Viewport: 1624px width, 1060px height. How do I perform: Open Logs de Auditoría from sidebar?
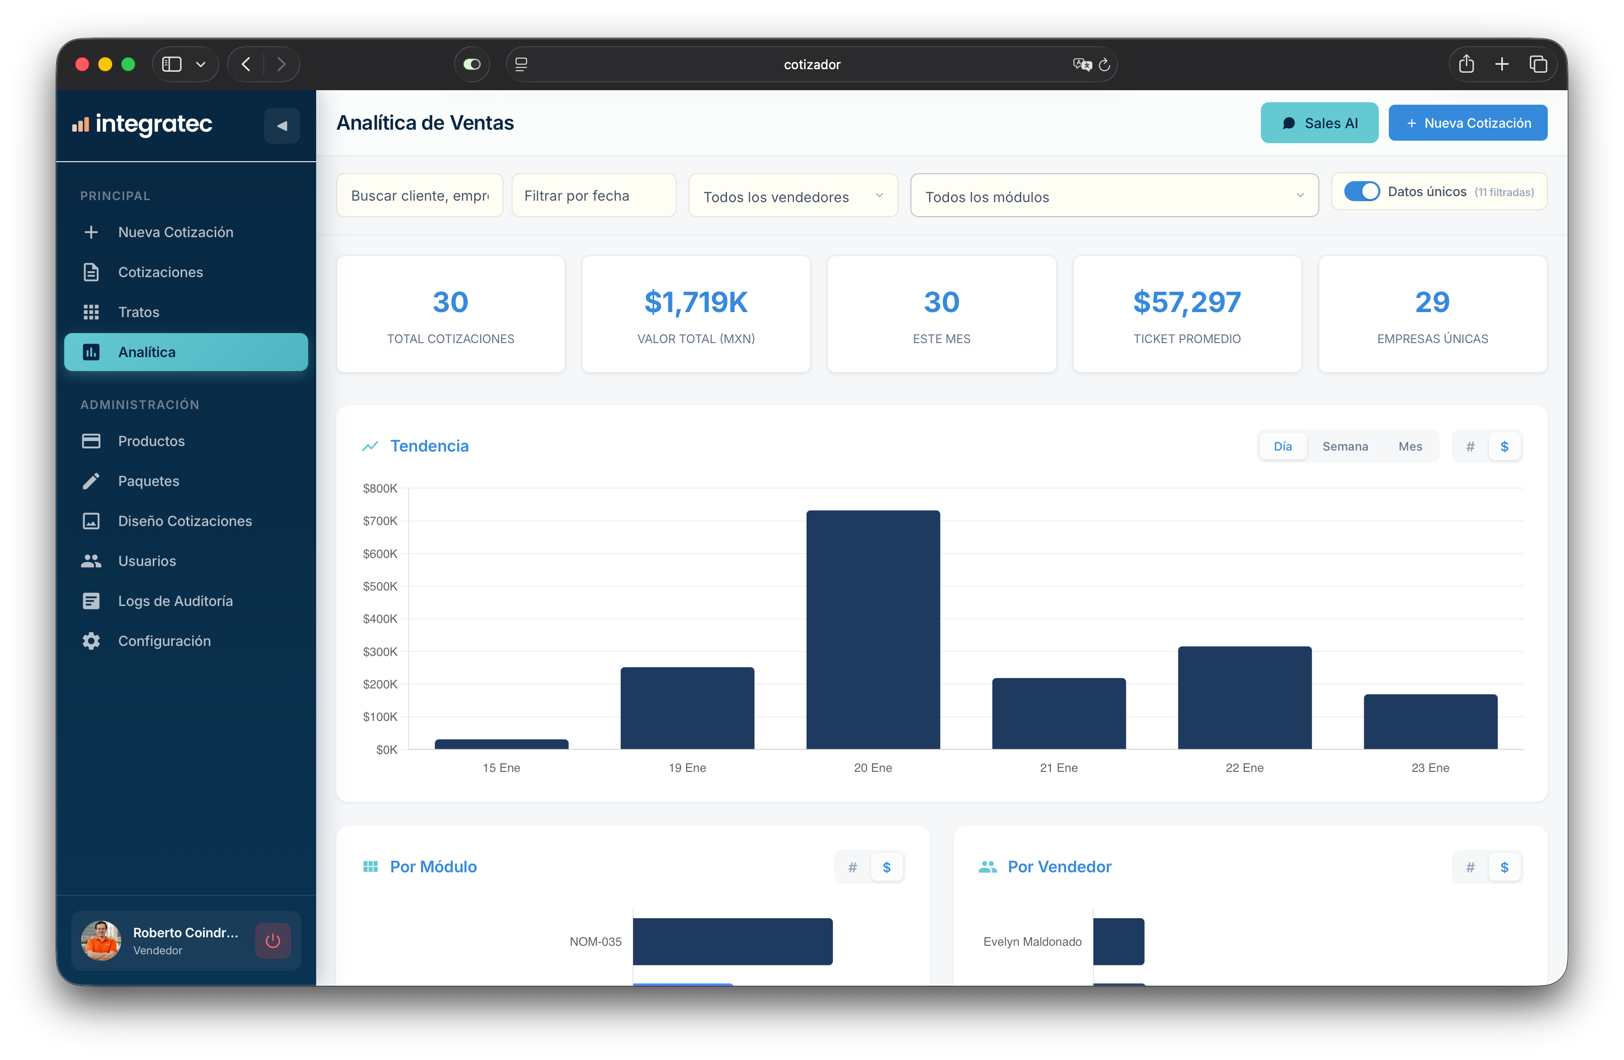coord(175,601)
